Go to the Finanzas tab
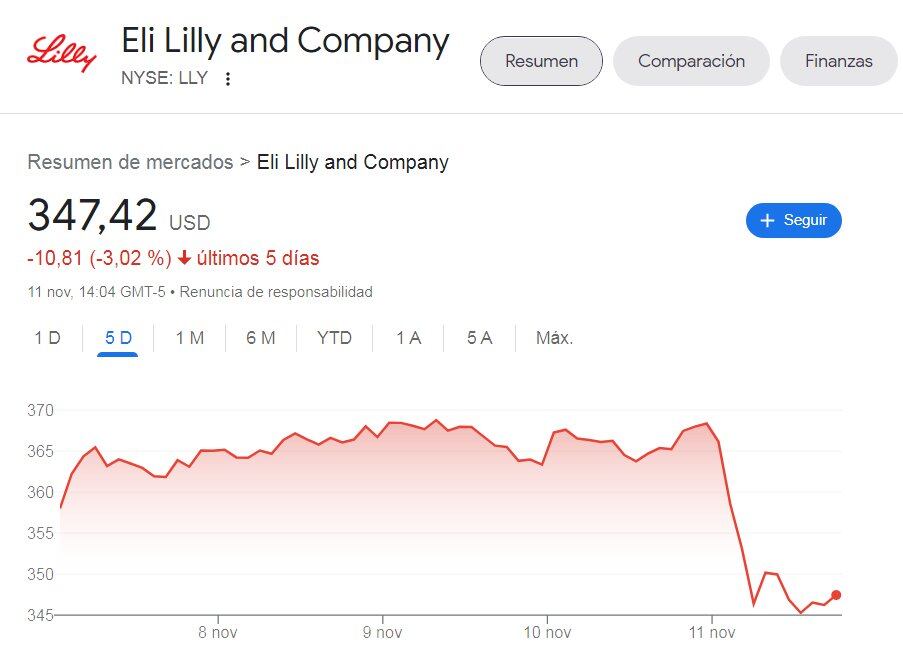Screen dimensions: 903x652 (x=838, y=61)
